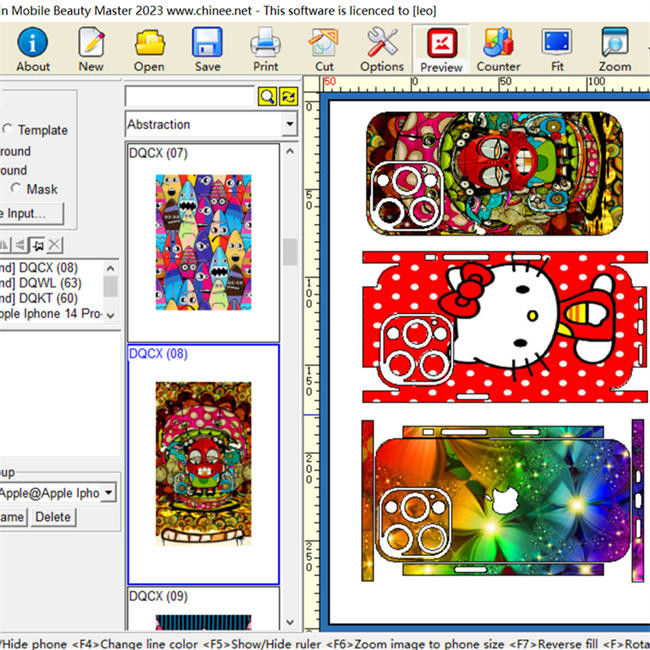This screenshot has width=650, height=650.
Task: Send the skin design to Print
Action: click(265, 50)
